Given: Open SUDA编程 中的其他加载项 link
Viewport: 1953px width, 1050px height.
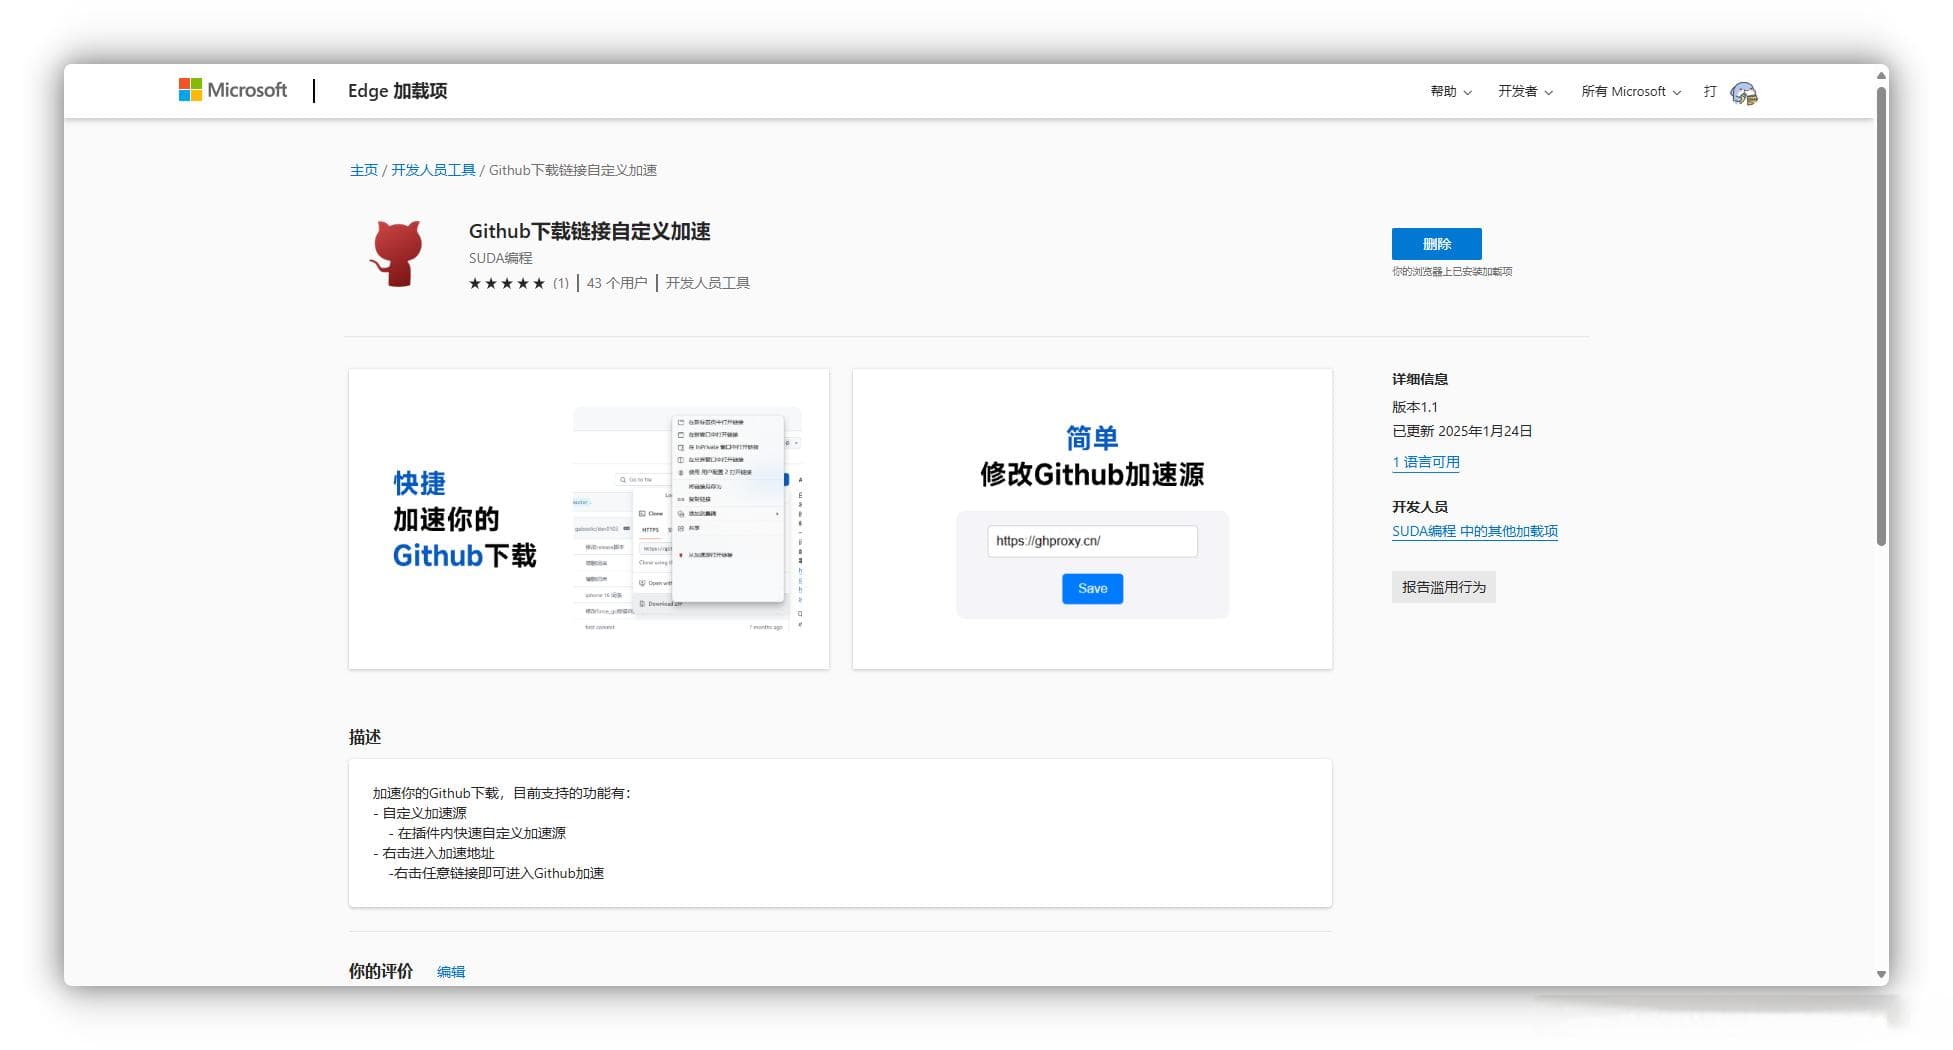Looking at the screenshot, I should [x=1474, y=531].
